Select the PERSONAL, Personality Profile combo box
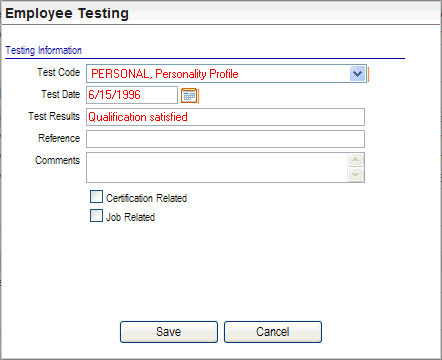 coord(226,74)
